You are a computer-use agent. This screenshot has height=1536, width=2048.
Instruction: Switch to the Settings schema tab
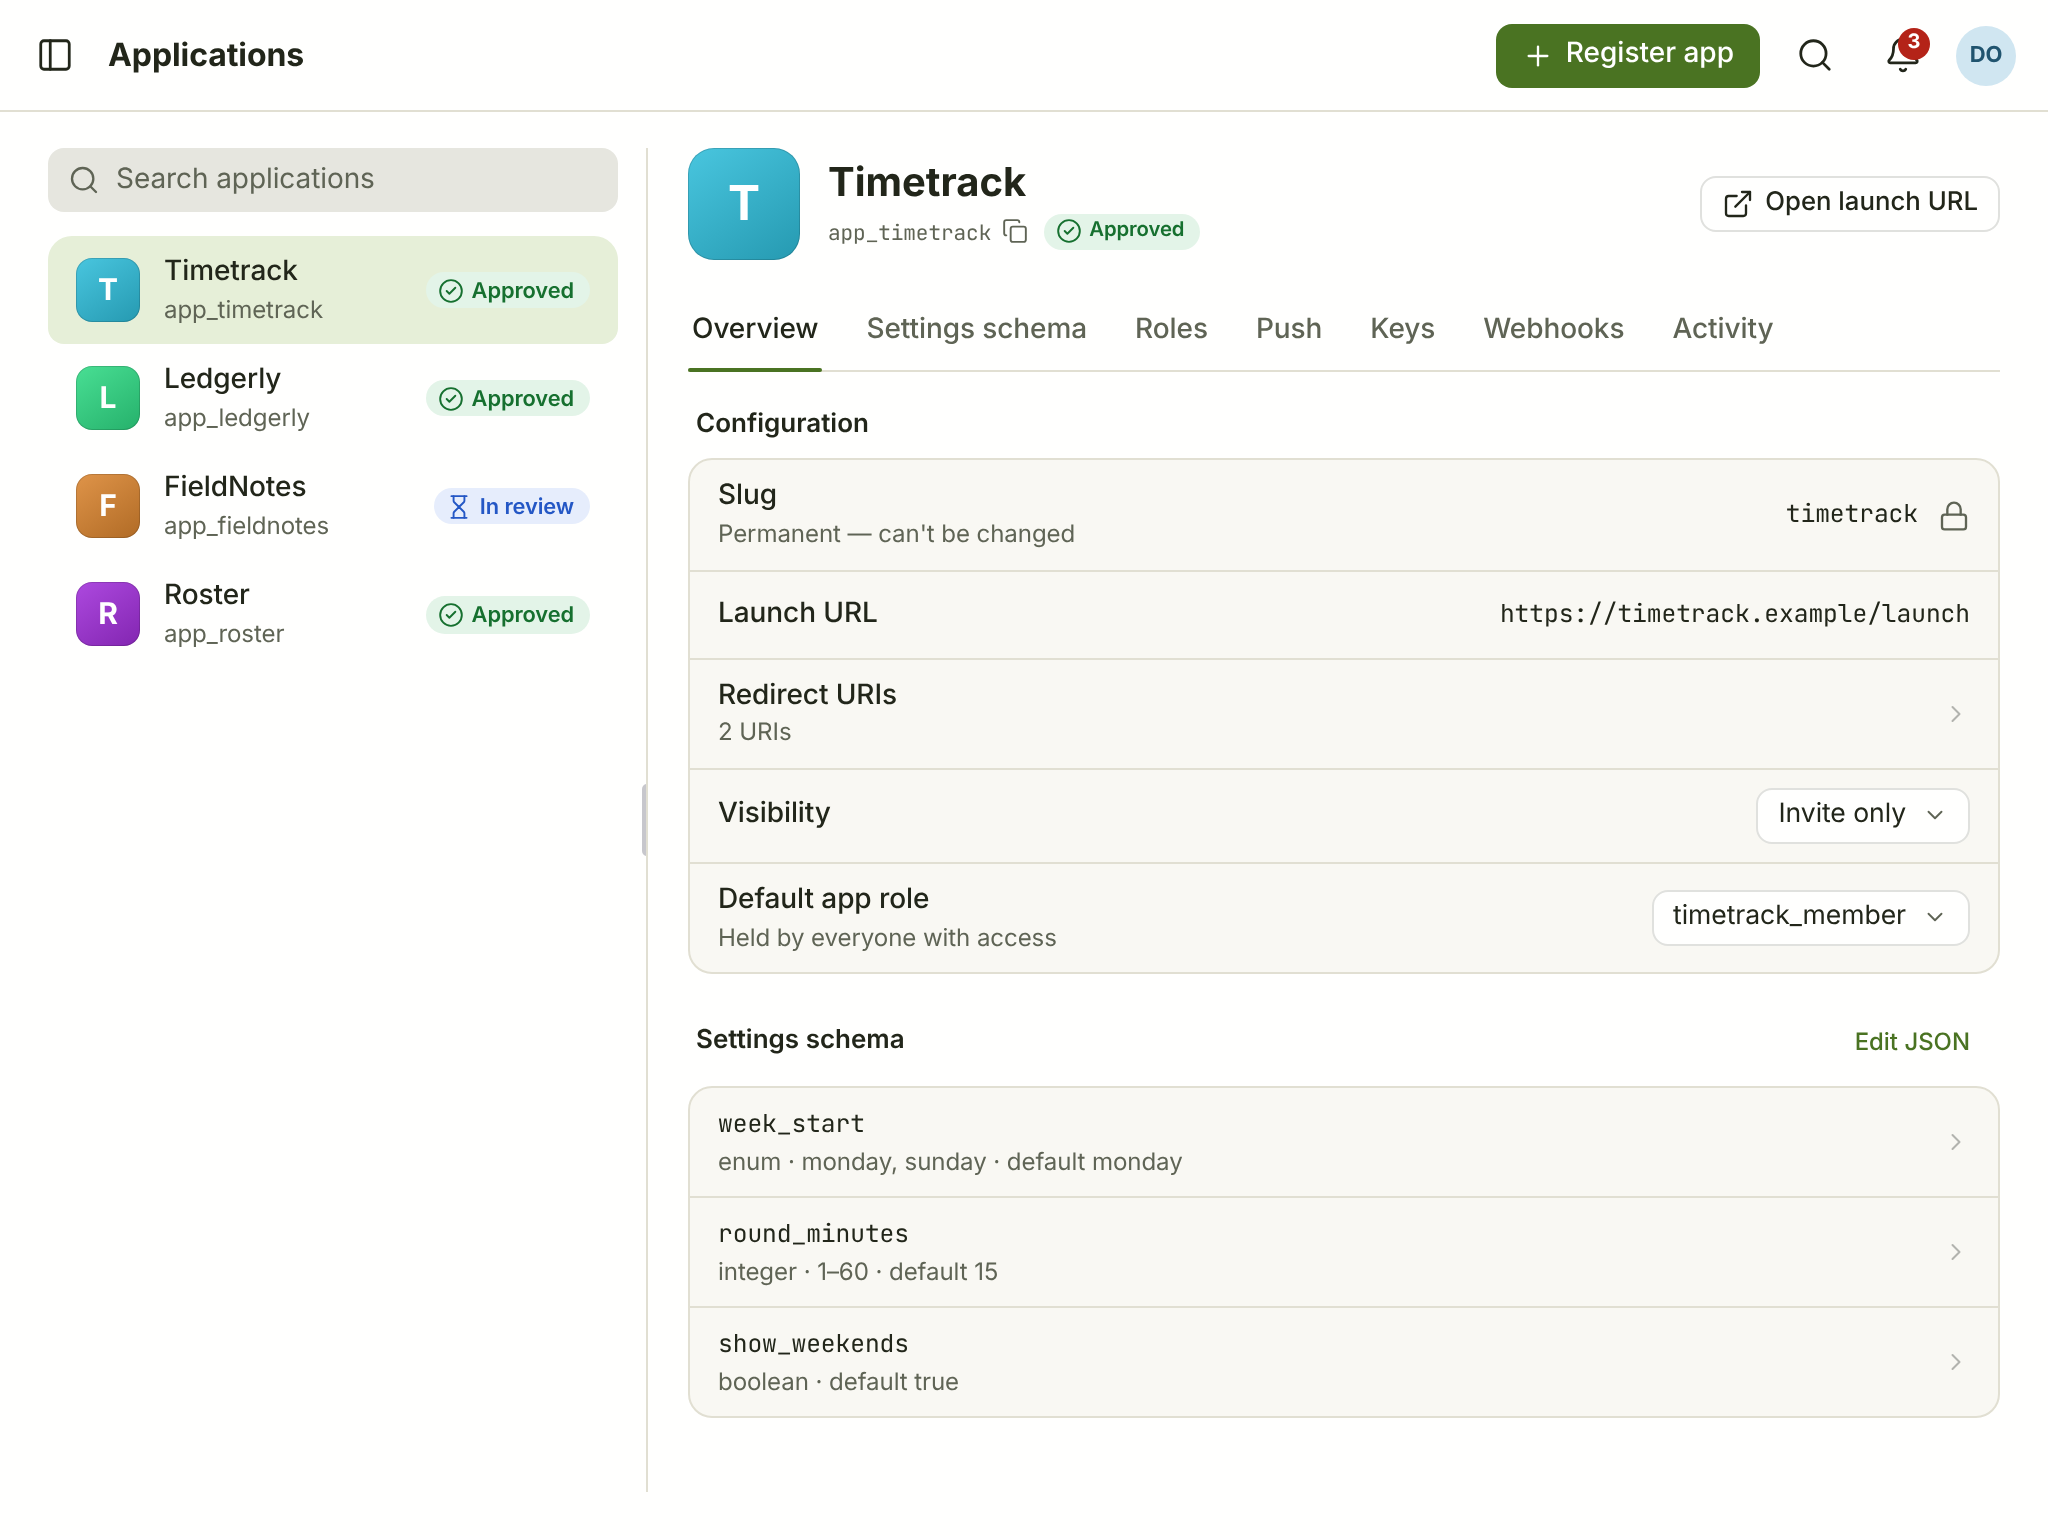point(976,329)
